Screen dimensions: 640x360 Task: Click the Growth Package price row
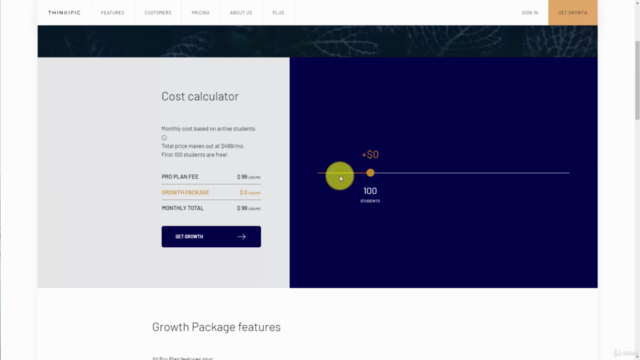tap(211, 192)
